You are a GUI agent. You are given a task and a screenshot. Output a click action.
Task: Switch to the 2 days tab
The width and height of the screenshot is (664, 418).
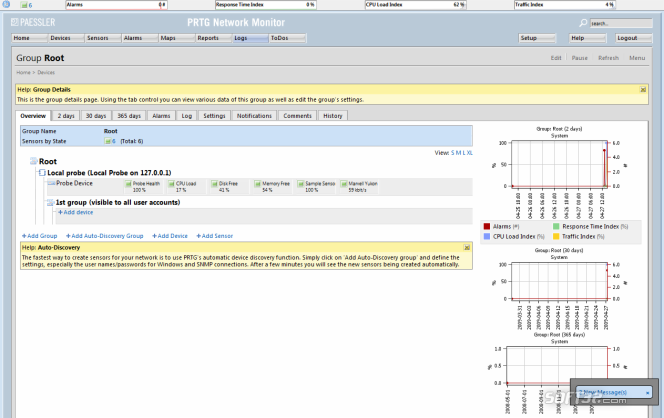[66, 116]
